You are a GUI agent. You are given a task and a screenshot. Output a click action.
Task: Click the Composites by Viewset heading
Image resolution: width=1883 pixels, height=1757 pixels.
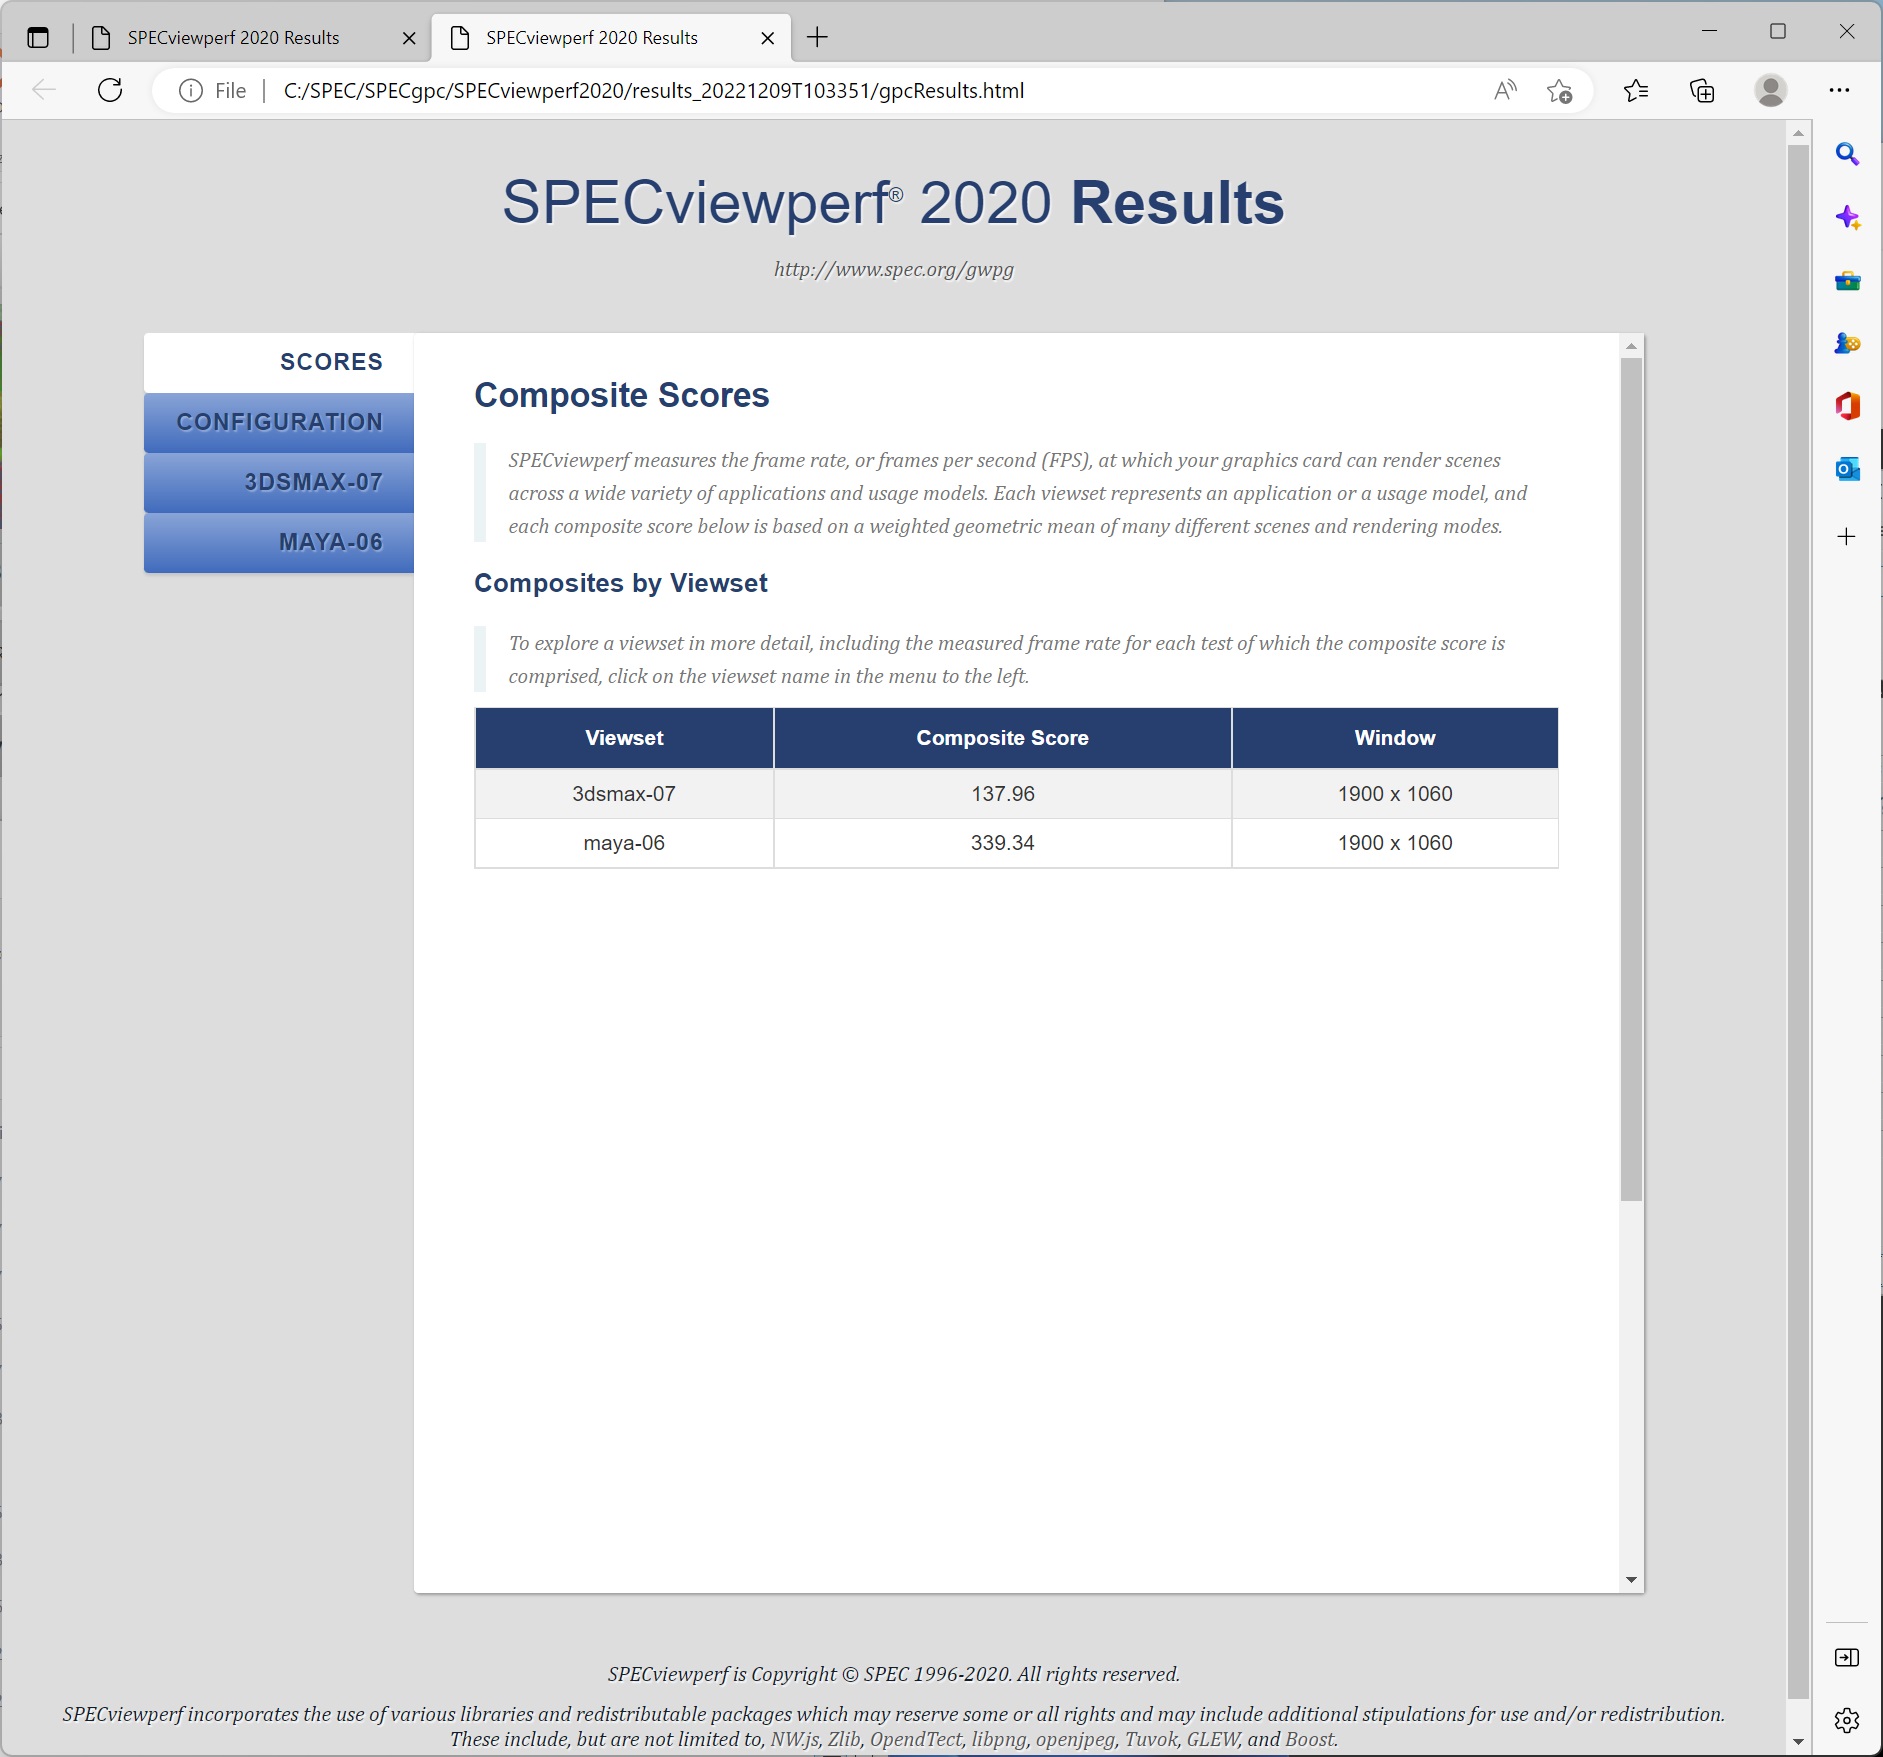(x=621, y=583)
